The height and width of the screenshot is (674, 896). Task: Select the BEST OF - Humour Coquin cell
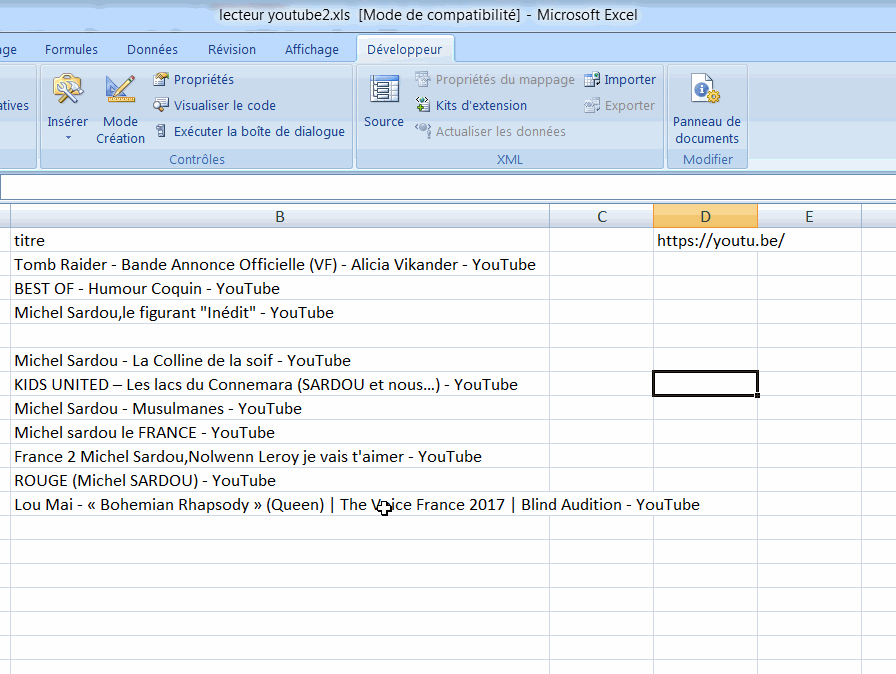(x=280, y=288)
